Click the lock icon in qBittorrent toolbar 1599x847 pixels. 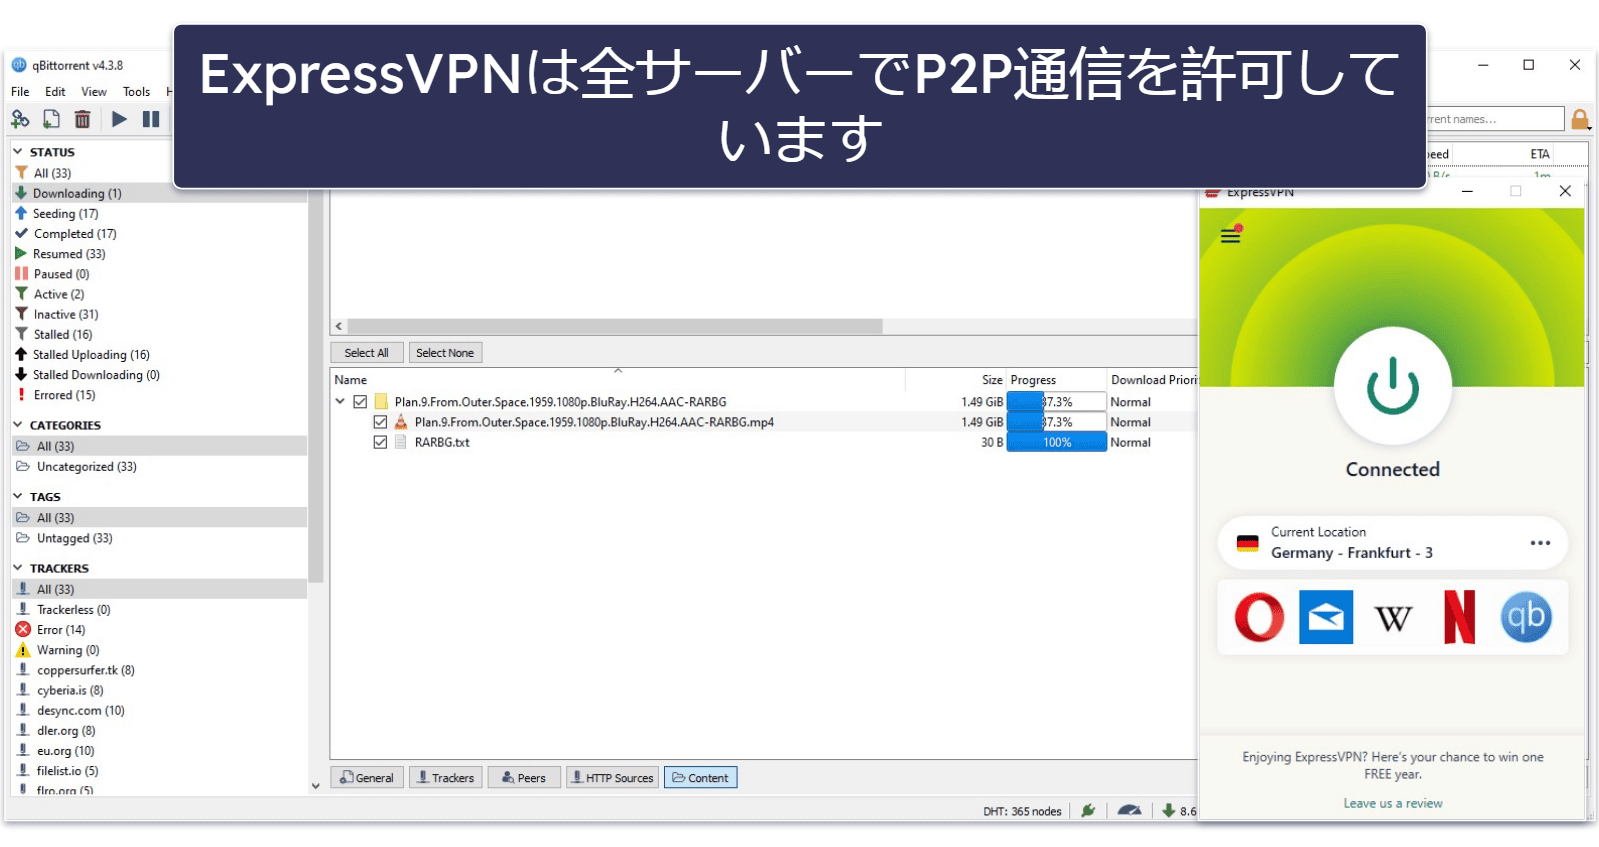[x=1580, y=119]
